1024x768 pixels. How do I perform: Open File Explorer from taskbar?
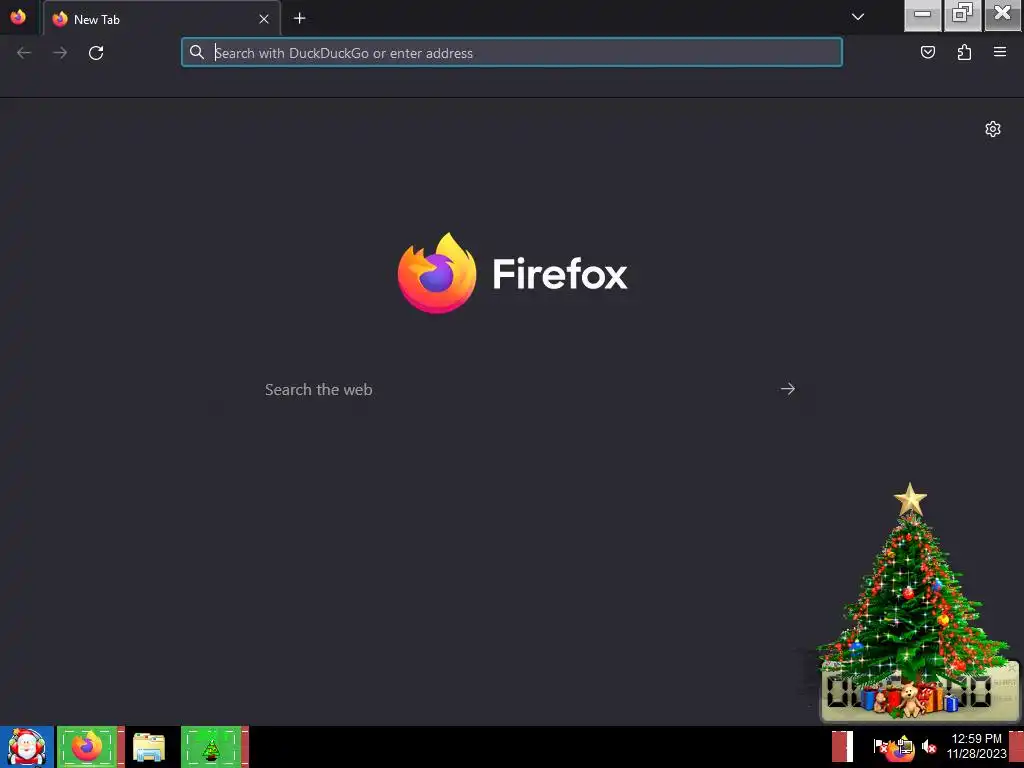[149, 747]
